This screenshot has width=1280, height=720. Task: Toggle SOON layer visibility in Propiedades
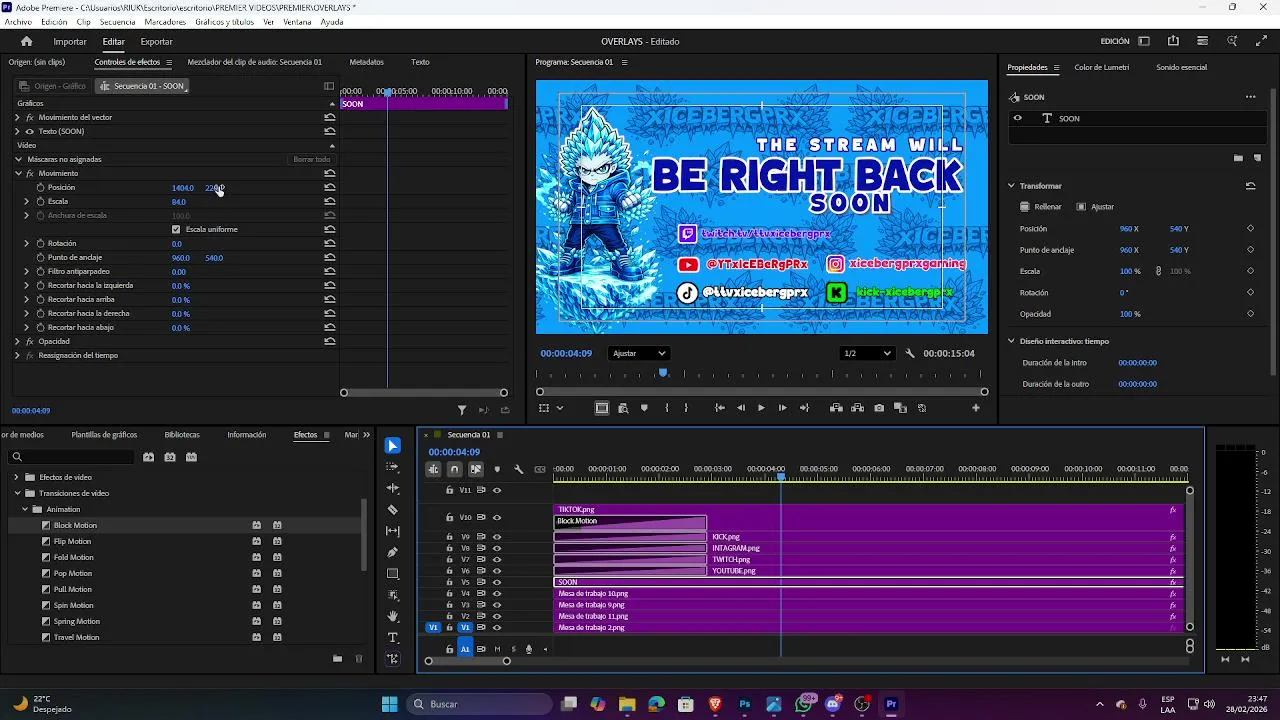[1018, 118]
